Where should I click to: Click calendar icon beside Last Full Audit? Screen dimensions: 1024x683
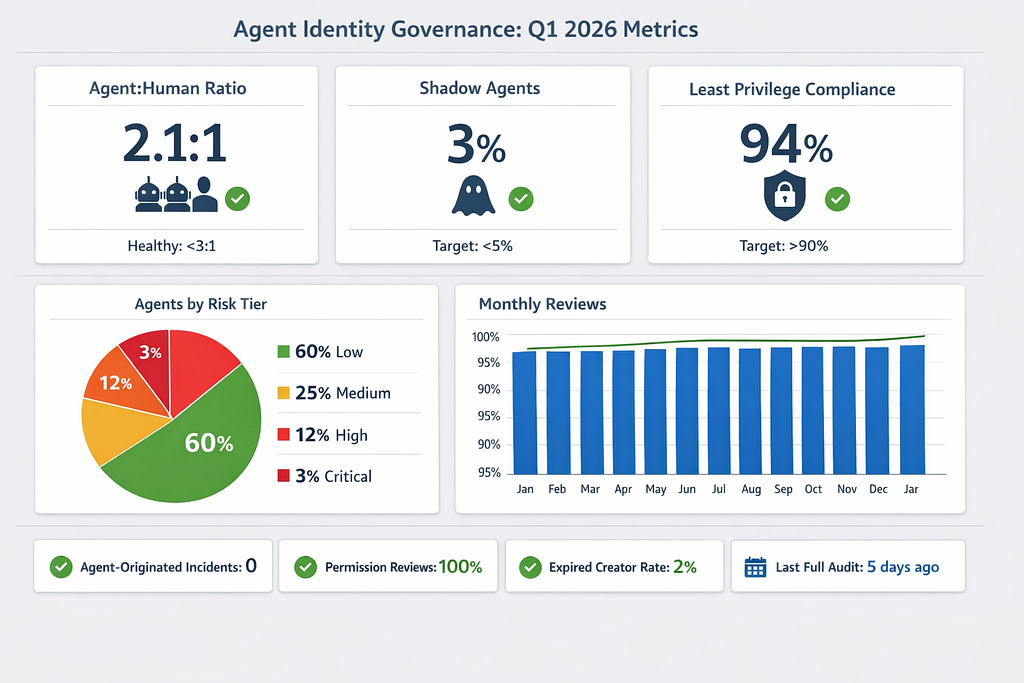756,567
